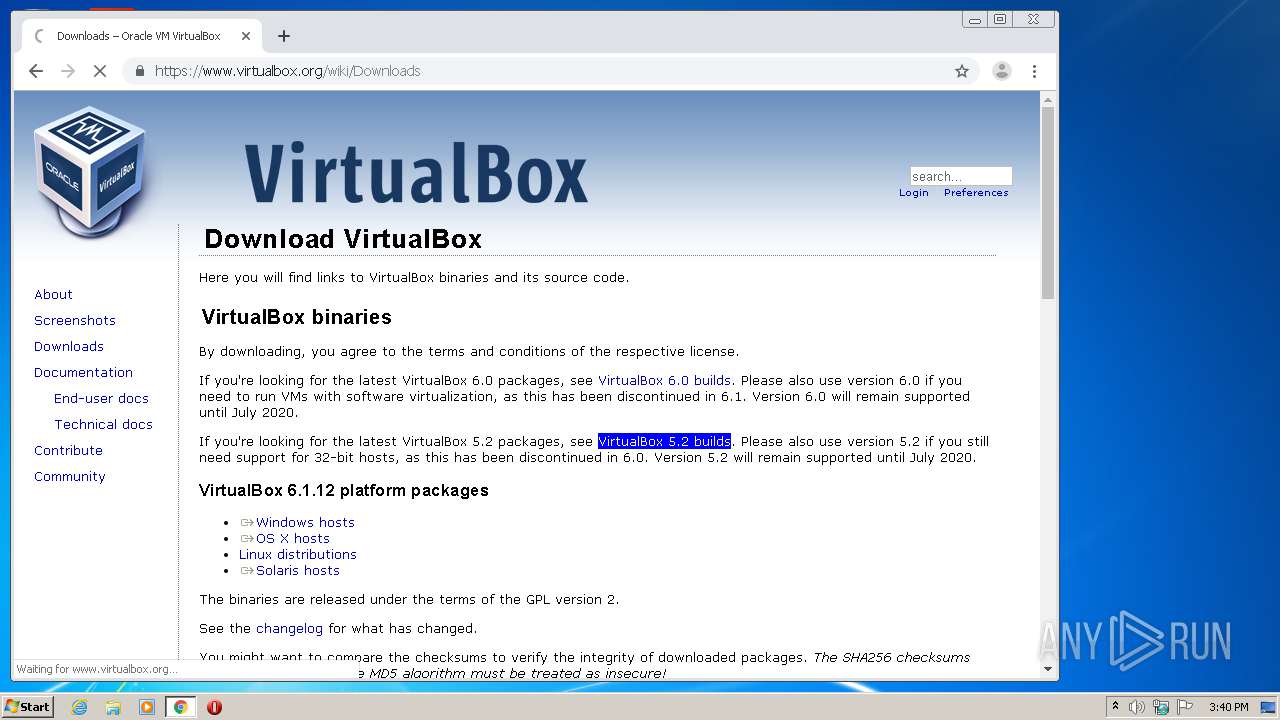Click the Preferences link

pyautogui.click(x=976, y=193)
